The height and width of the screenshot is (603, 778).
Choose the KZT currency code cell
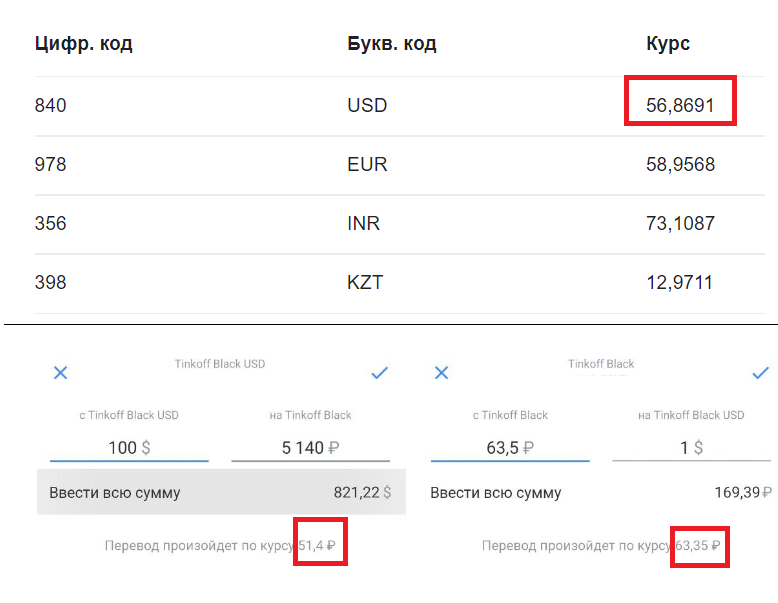point(365,283)
